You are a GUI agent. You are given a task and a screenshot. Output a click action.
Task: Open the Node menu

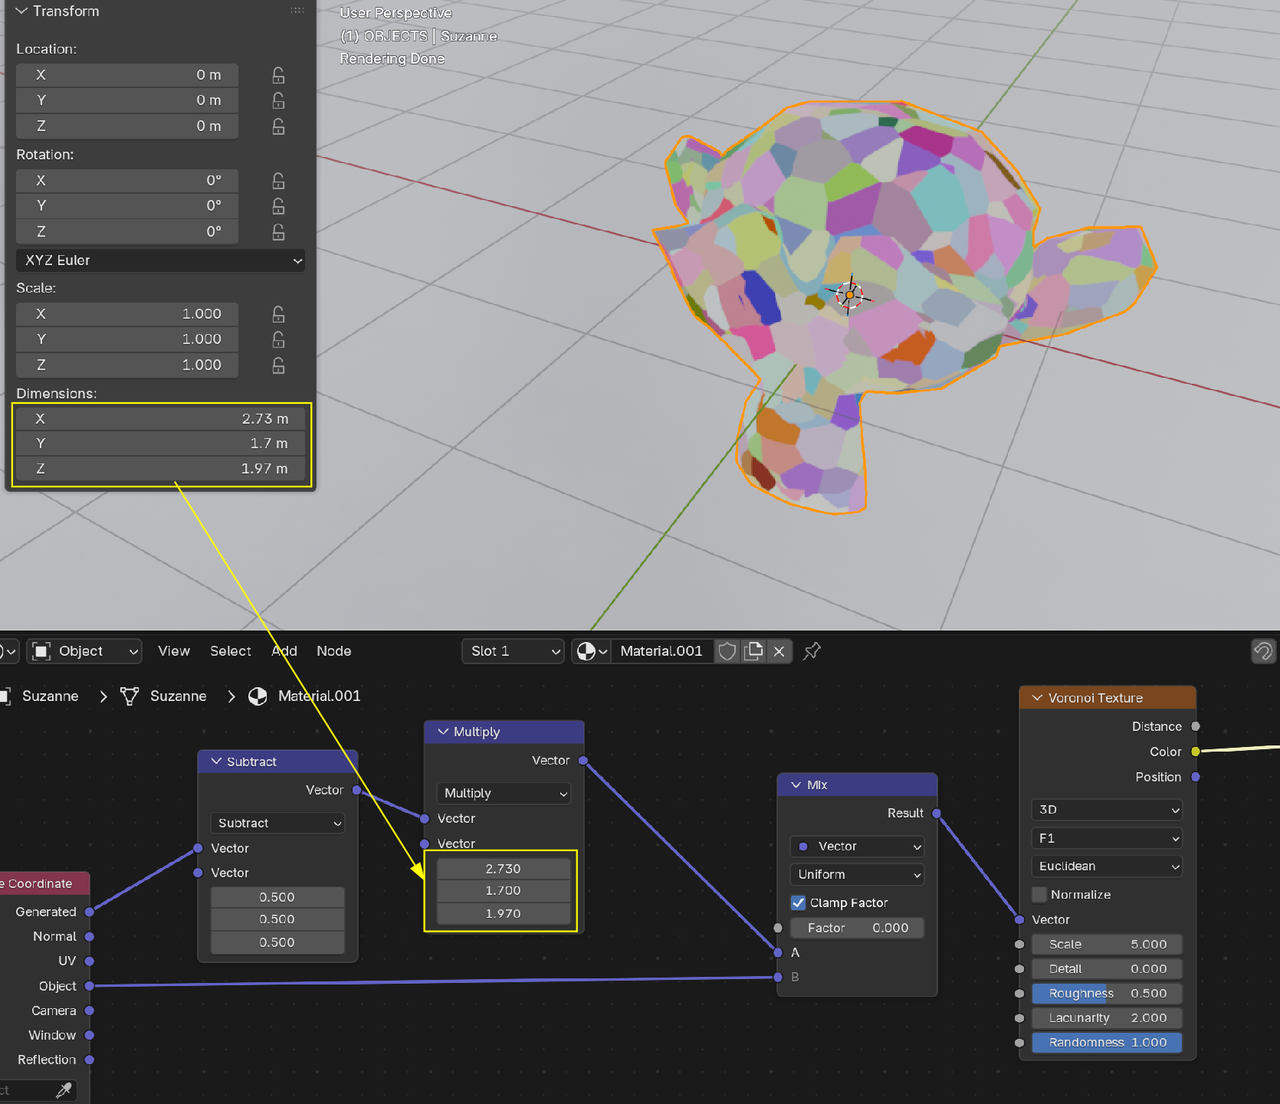pos(333,651)
